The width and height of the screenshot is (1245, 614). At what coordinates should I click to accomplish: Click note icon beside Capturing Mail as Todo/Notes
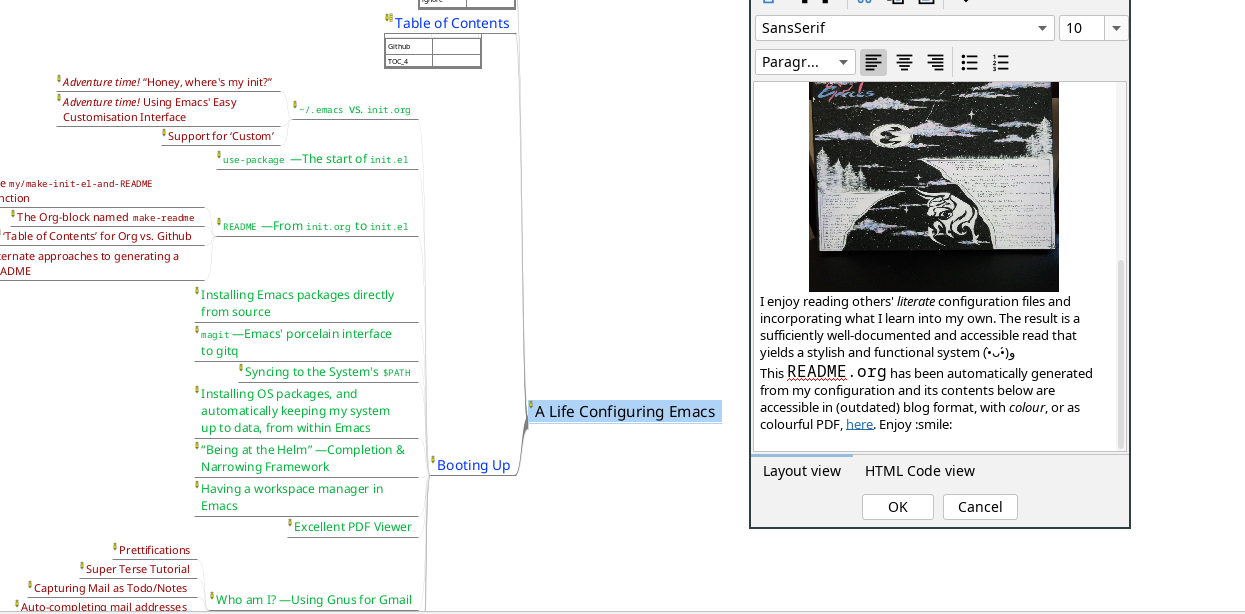(x=30, y=584)
